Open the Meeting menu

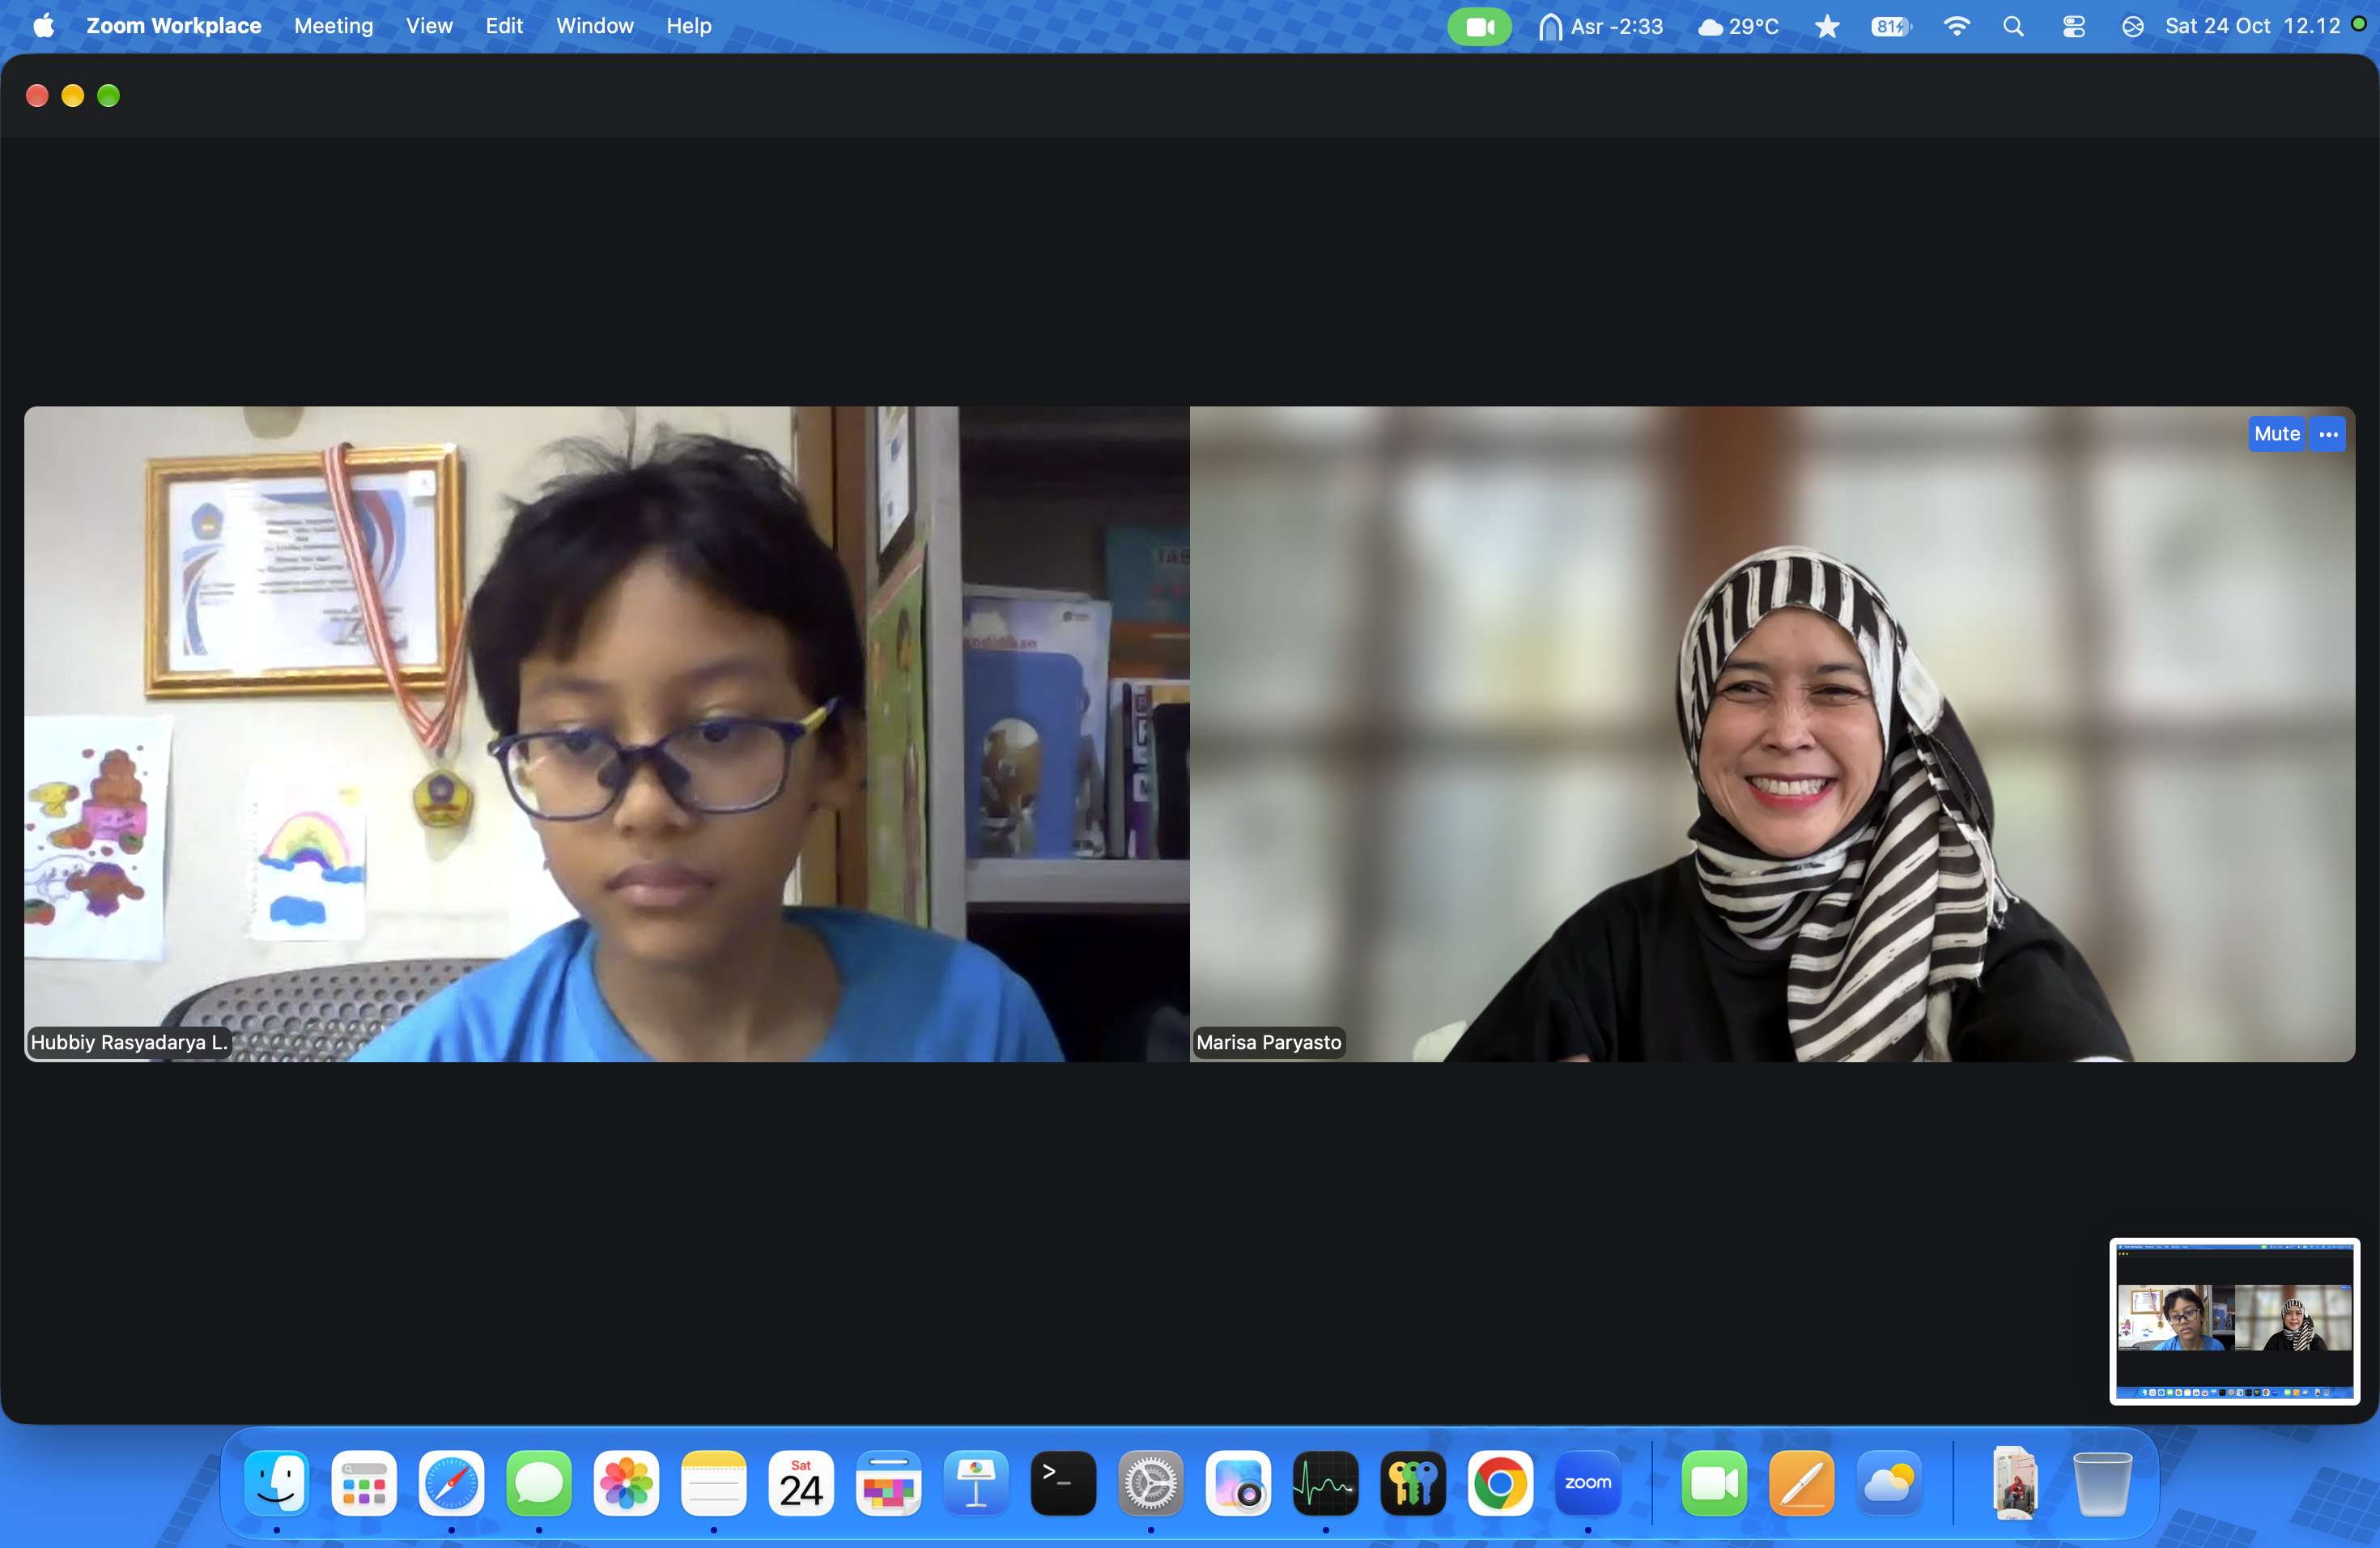coord(333,26)
